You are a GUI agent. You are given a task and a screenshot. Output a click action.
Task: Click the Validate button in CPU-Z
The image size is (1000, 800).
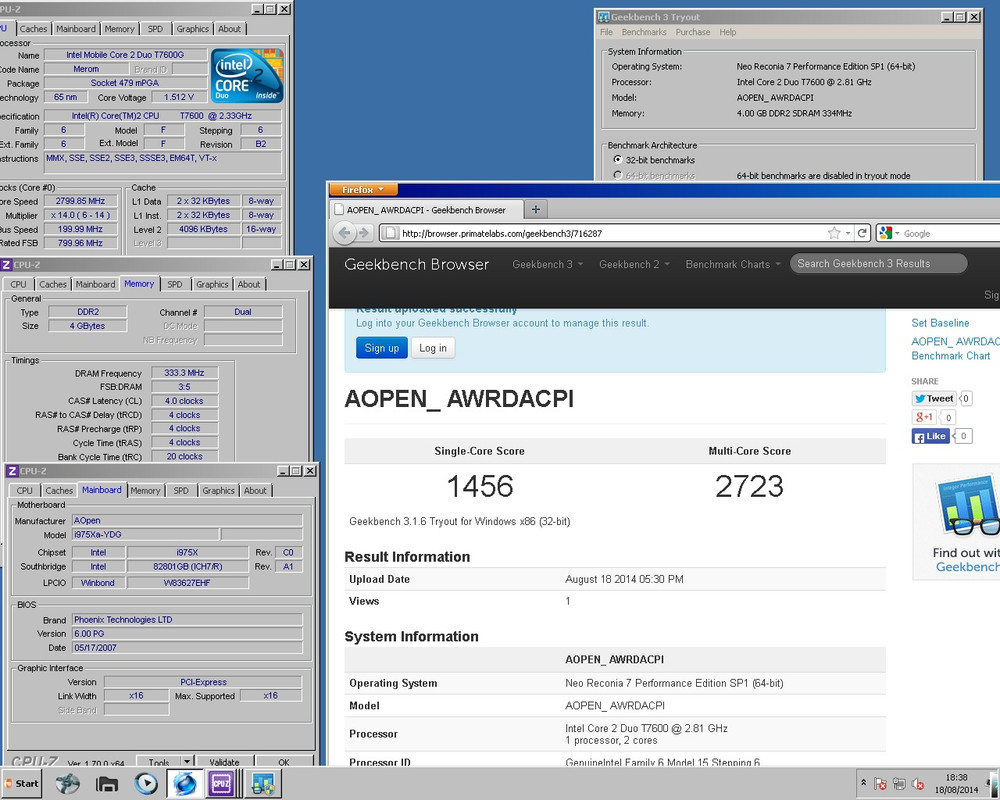224,762
